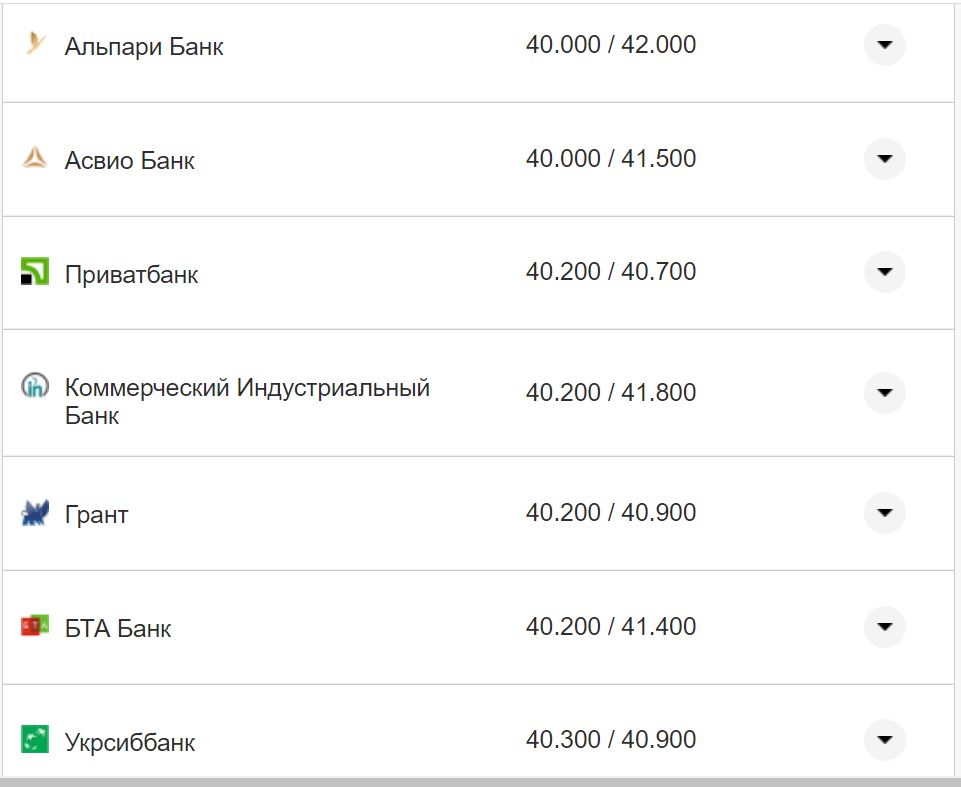This screenshot has width=961, height=787.
Task: Click the Приватбанк bank name
Action: tap(131, 274)
